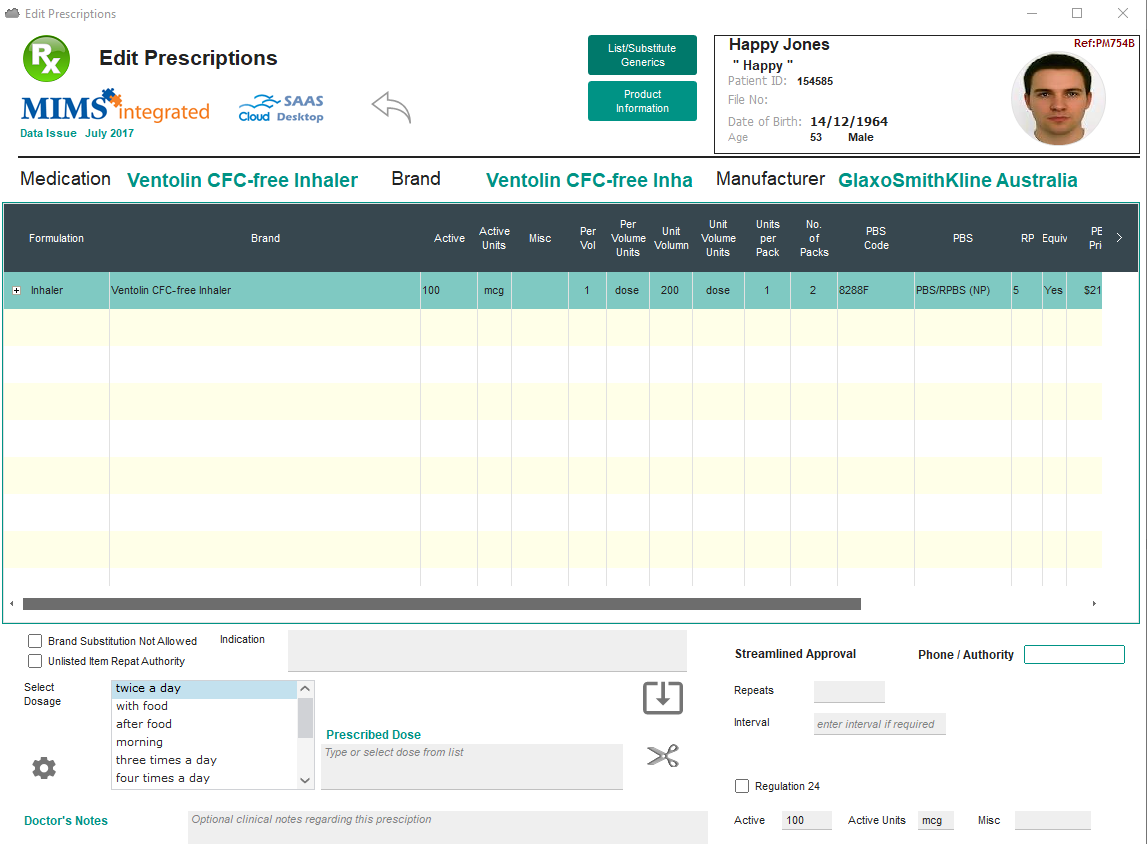Click the Units per Pack column header
1147x844 pixels.
[767, 238]
